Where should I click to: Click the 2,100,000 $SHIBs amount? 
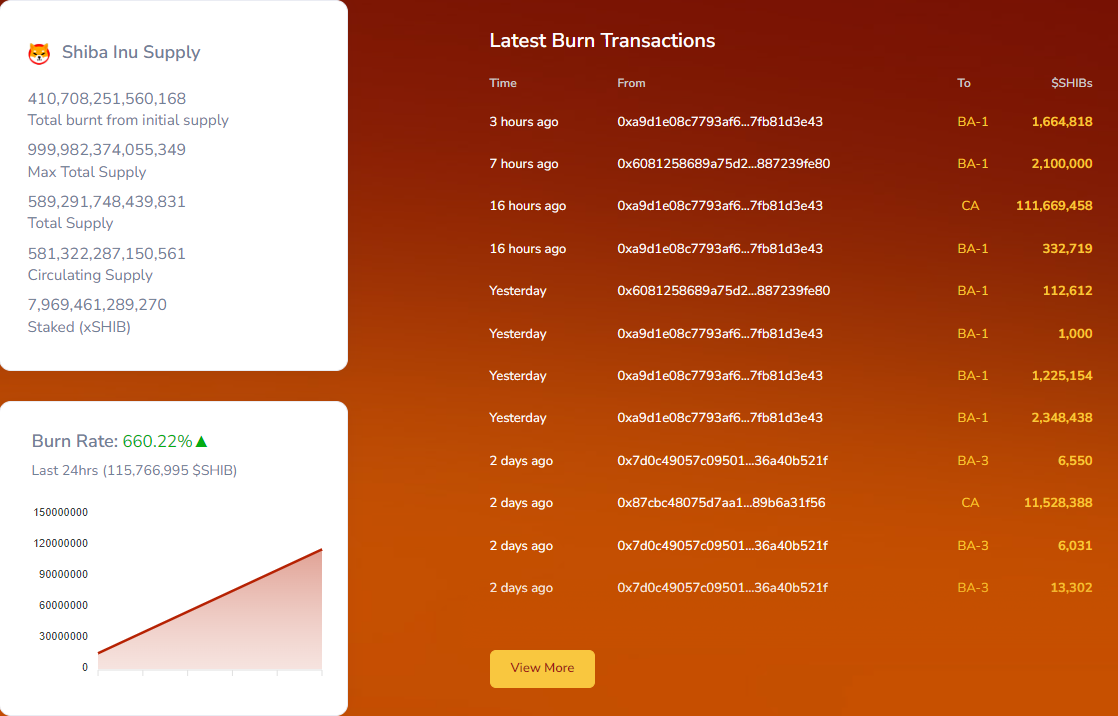tap(1062, 164)
